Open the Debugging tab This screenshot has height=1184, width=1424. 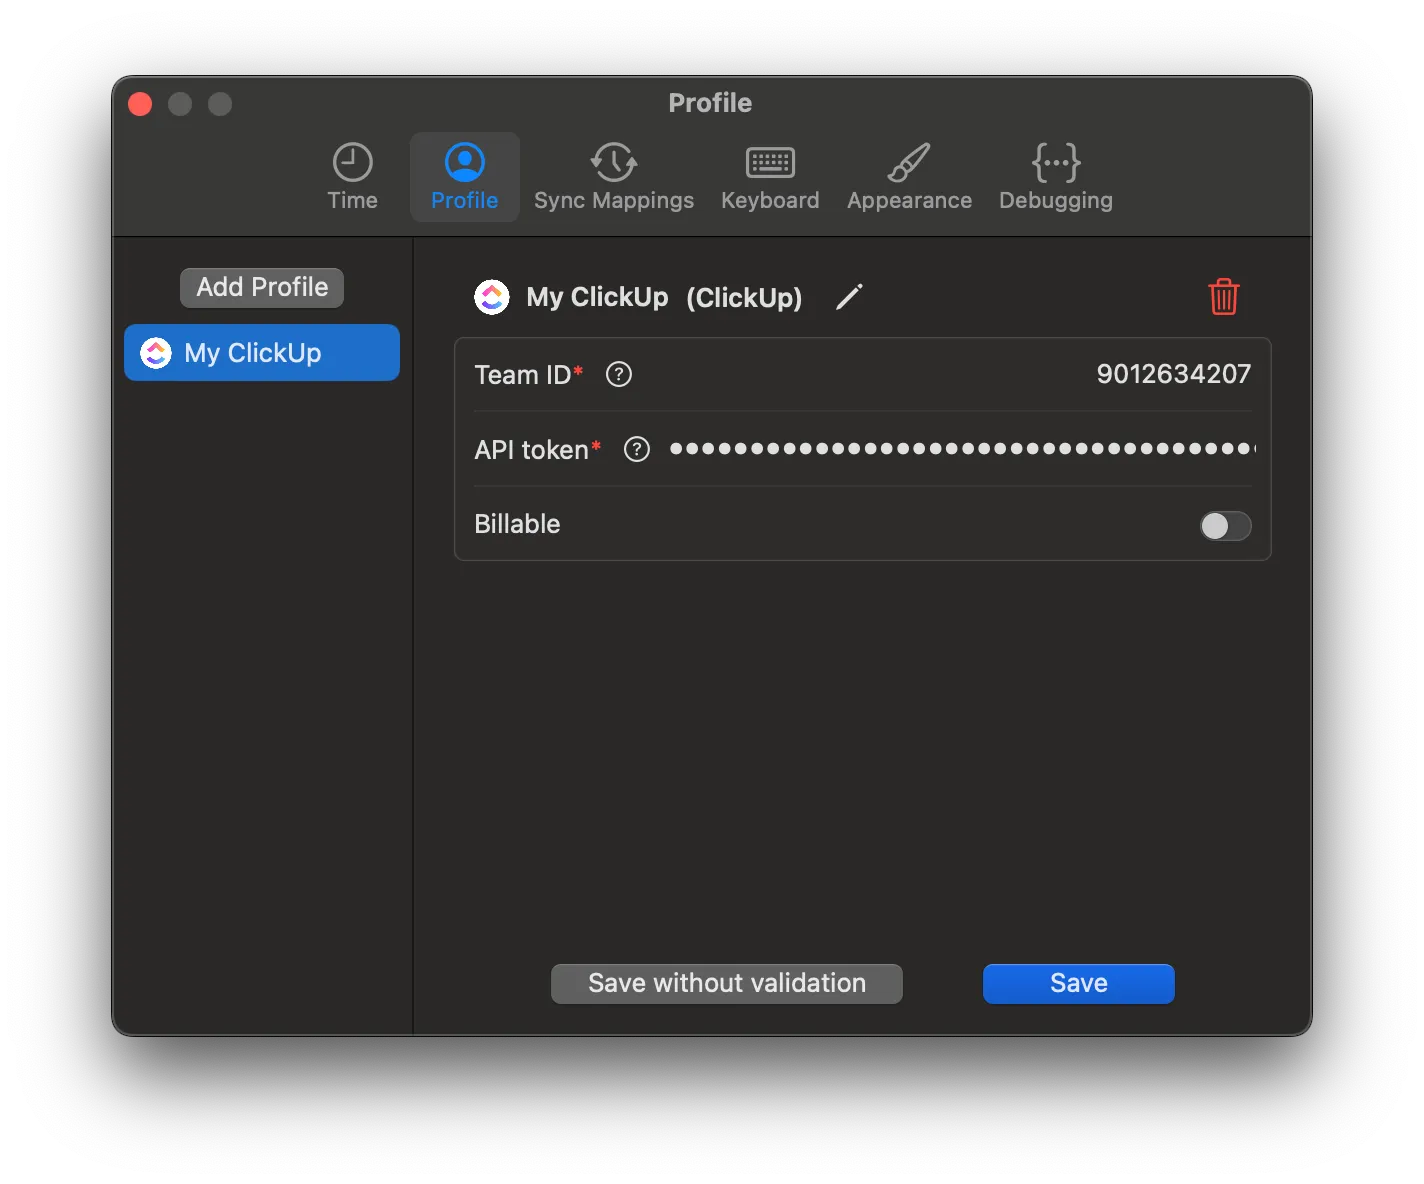pyautogui.click(x=1055, y=177)
